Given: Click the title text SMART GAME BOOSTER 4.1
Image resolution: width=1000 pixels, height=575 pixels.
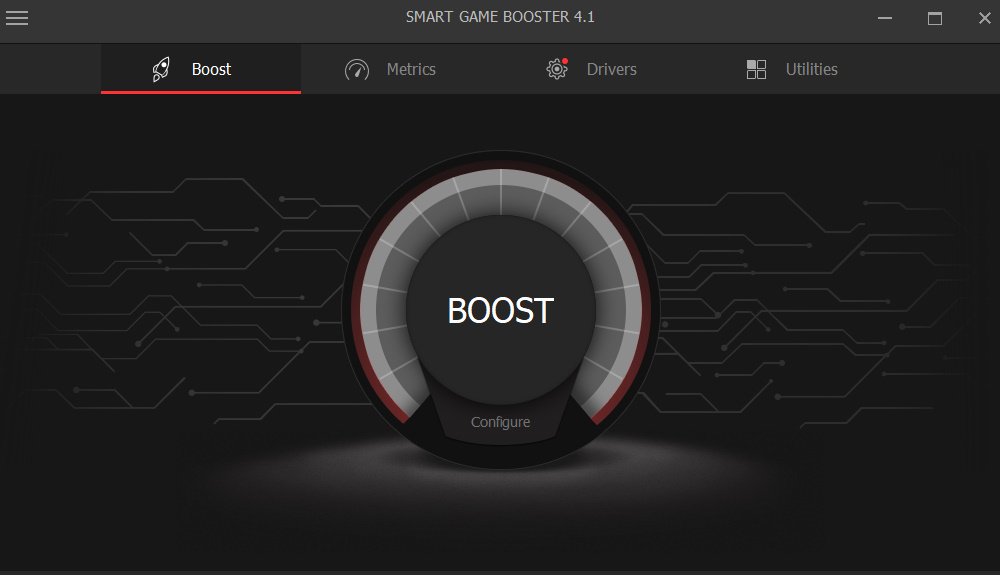Looking at the screenshot, I should pyautogui.click(x=500, y=17).
